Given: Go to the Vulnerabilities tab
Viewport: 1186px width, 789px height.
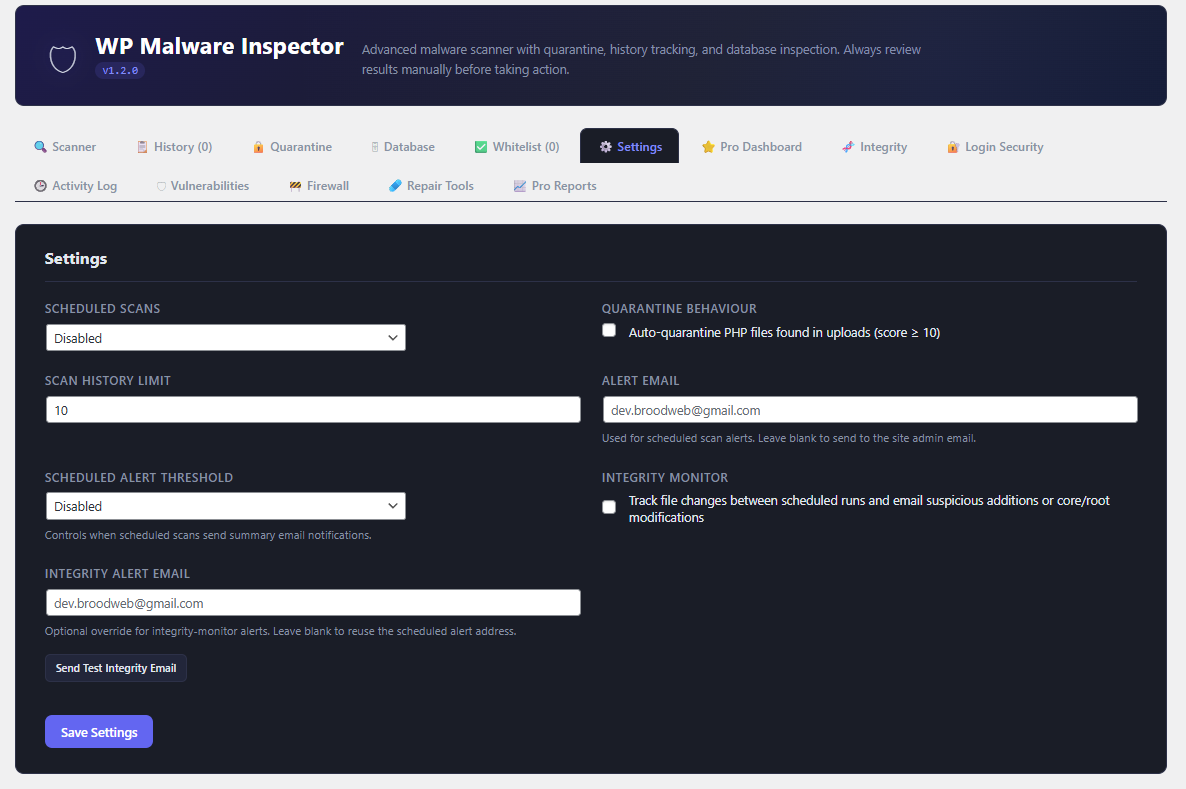Looking at the screenshot, I should coord(202,186).
